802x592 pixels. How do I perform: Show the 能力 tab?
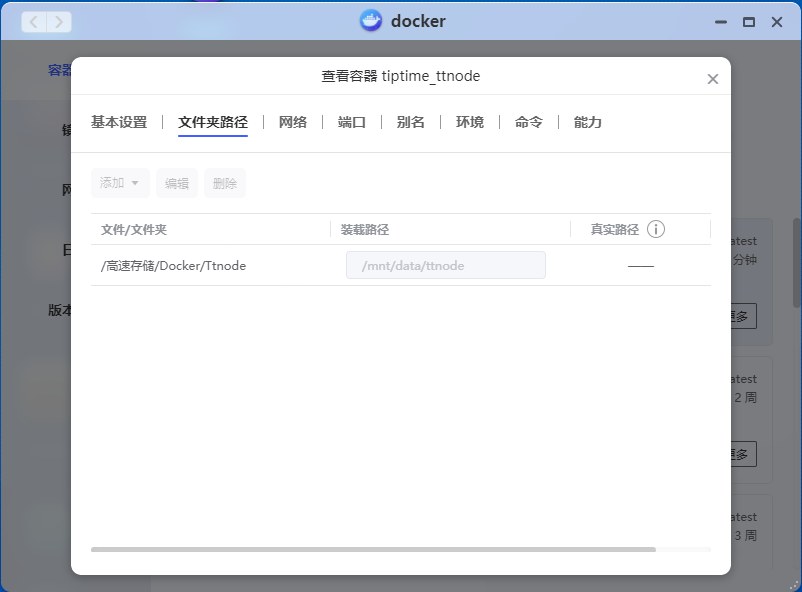588,122
